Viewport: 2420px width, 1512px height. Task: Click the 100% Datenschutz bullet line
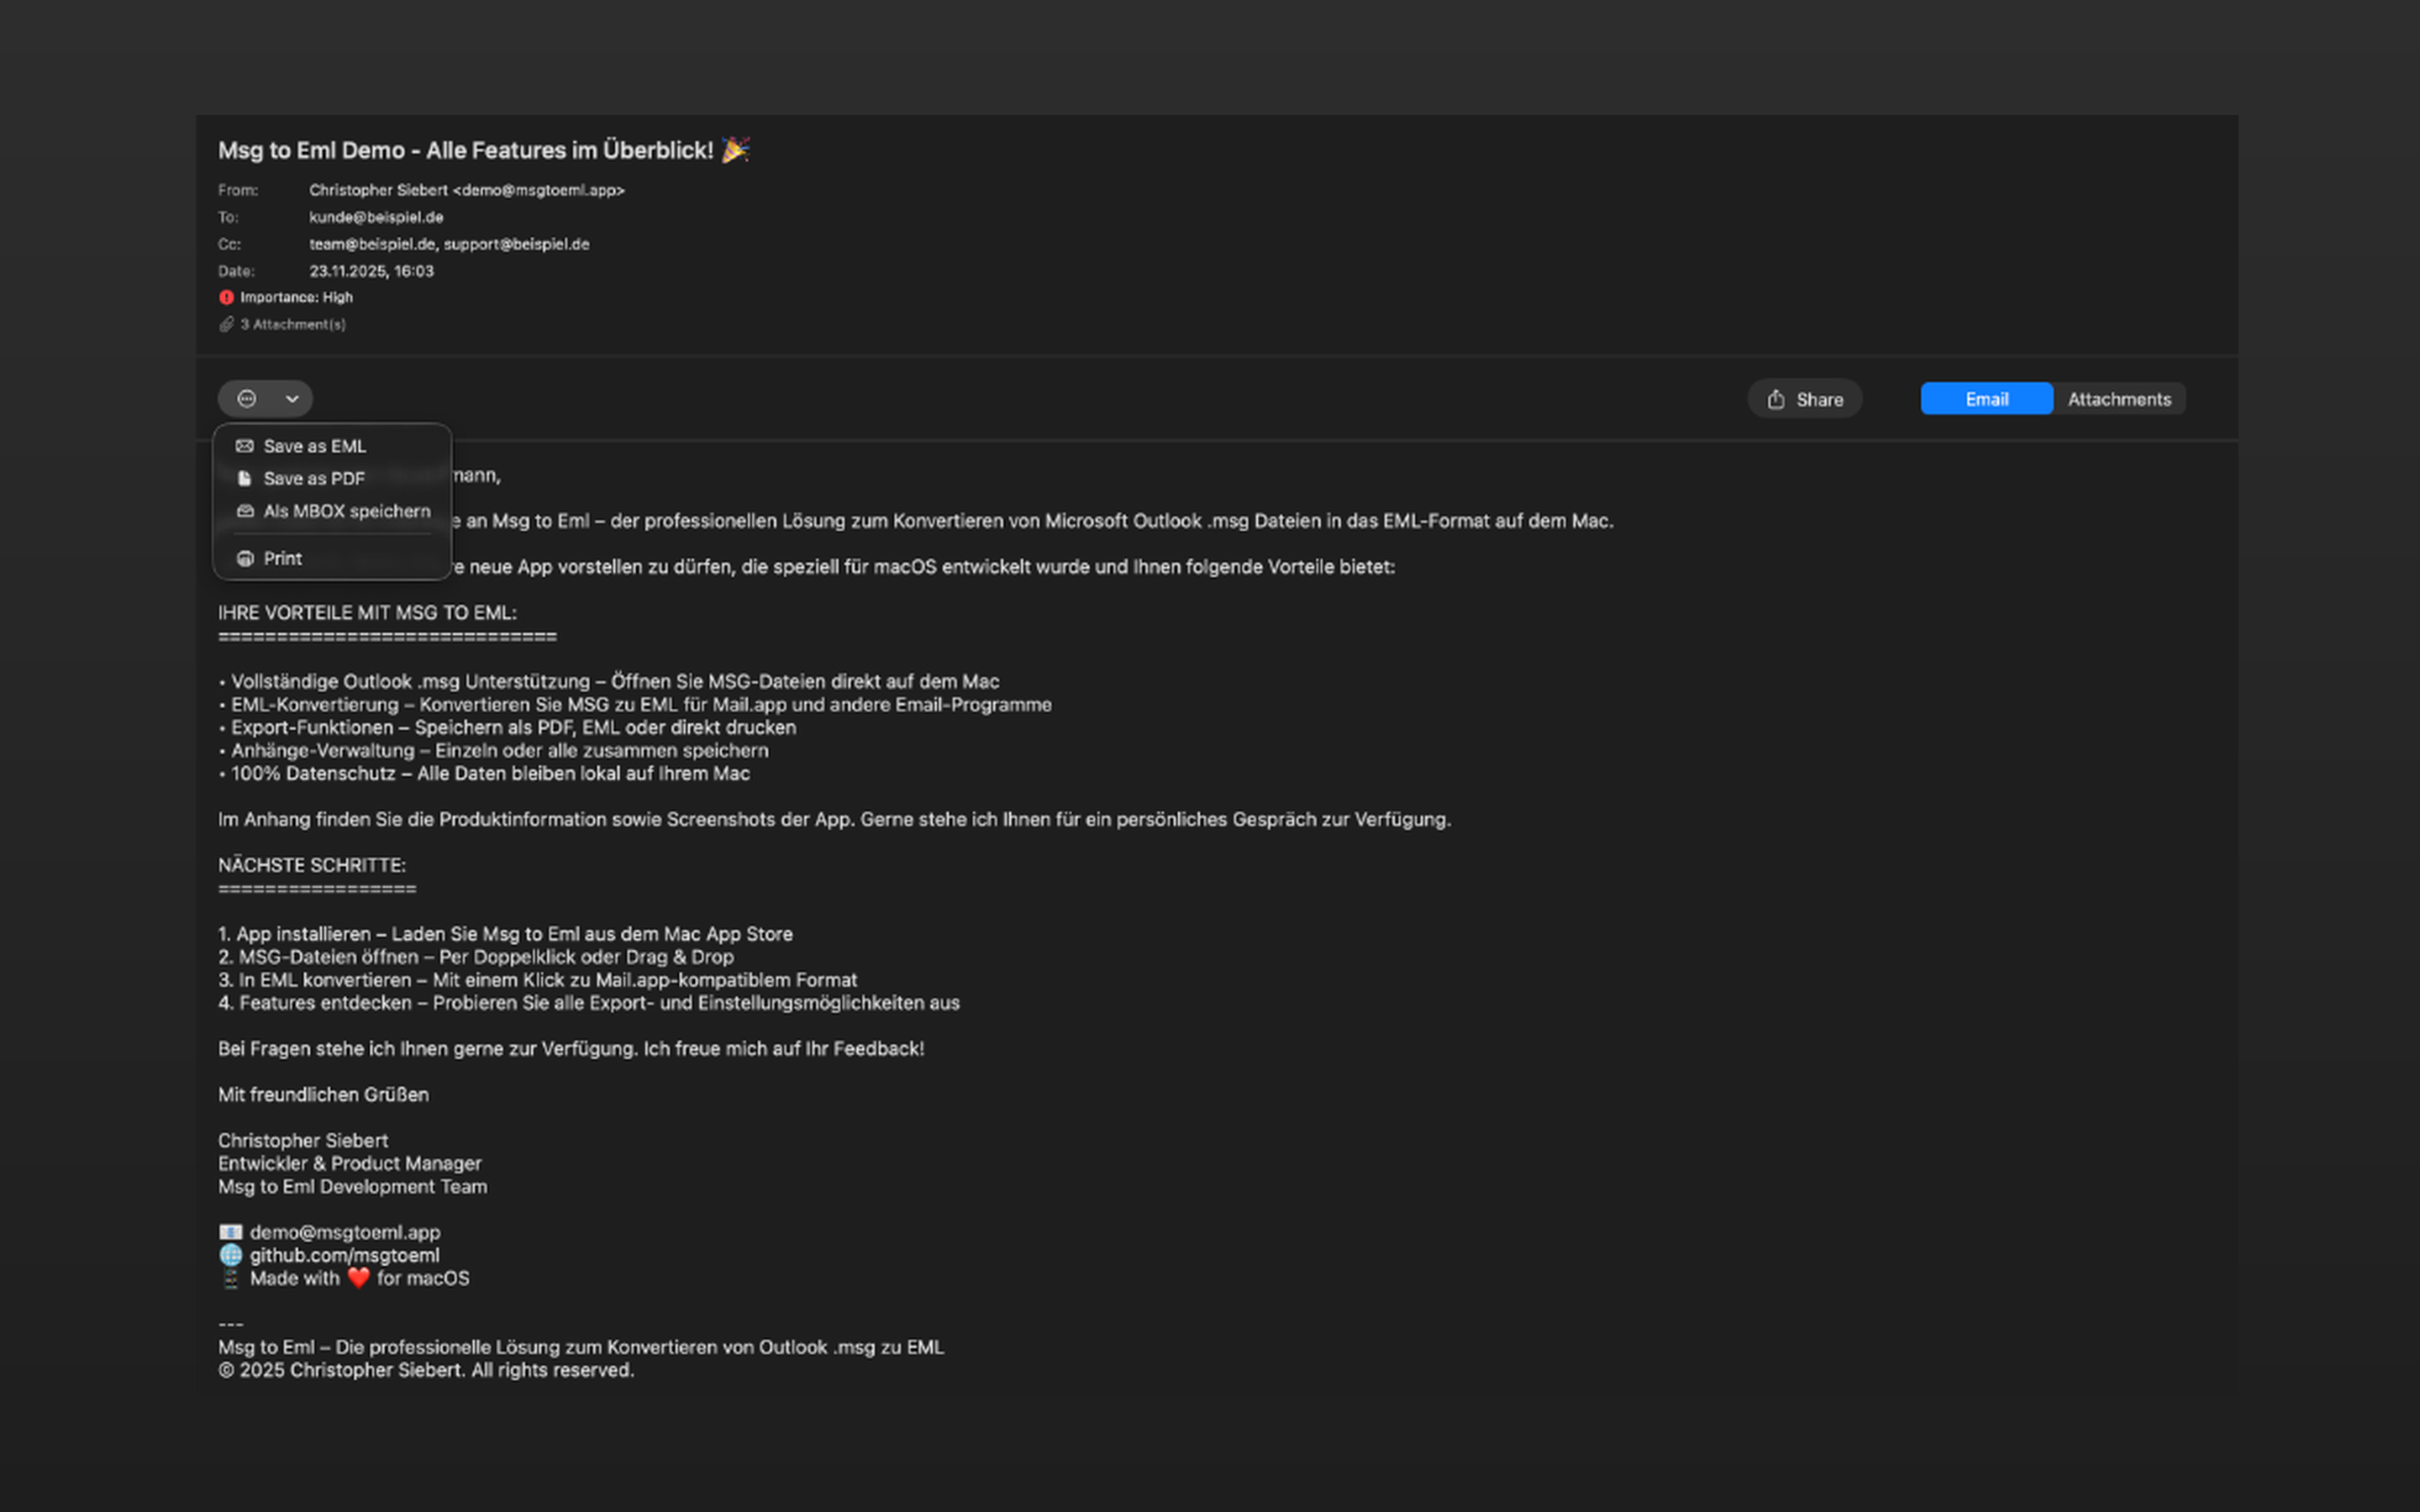(484, 774)
